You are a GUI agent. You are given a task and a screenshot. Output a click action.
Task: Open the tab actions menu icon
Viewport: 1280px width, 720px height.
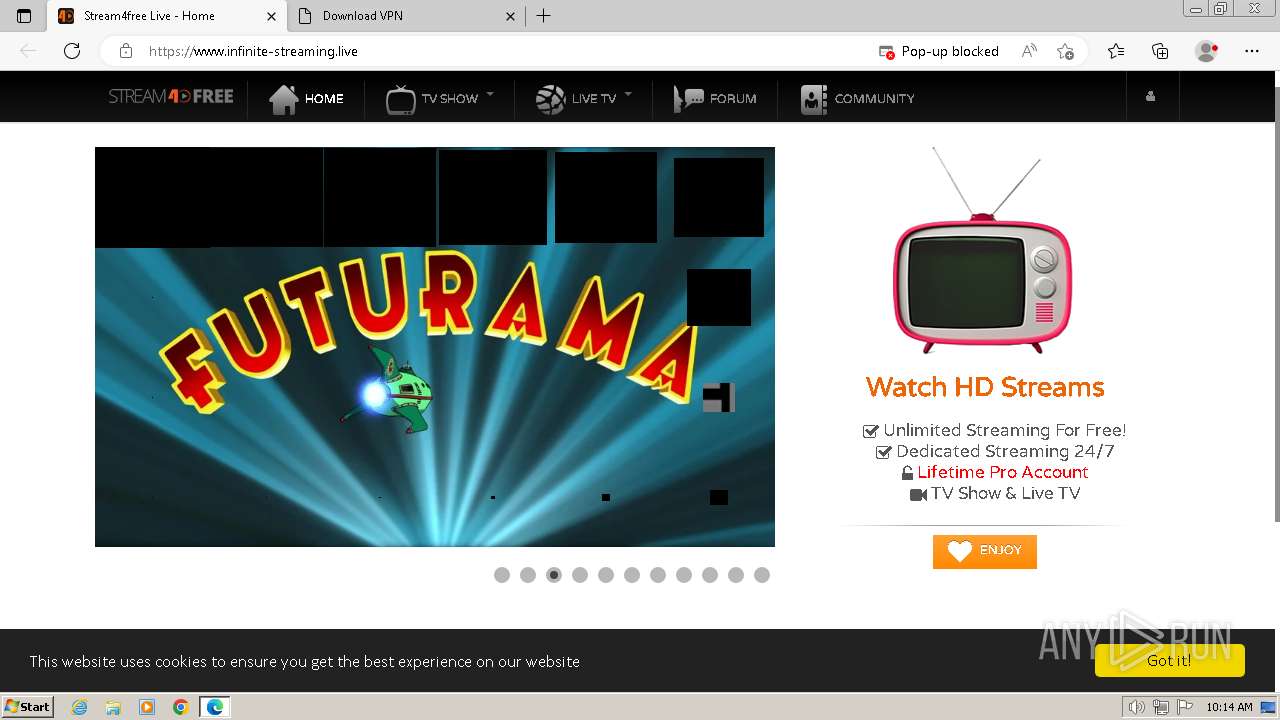(x=24, y=16)
